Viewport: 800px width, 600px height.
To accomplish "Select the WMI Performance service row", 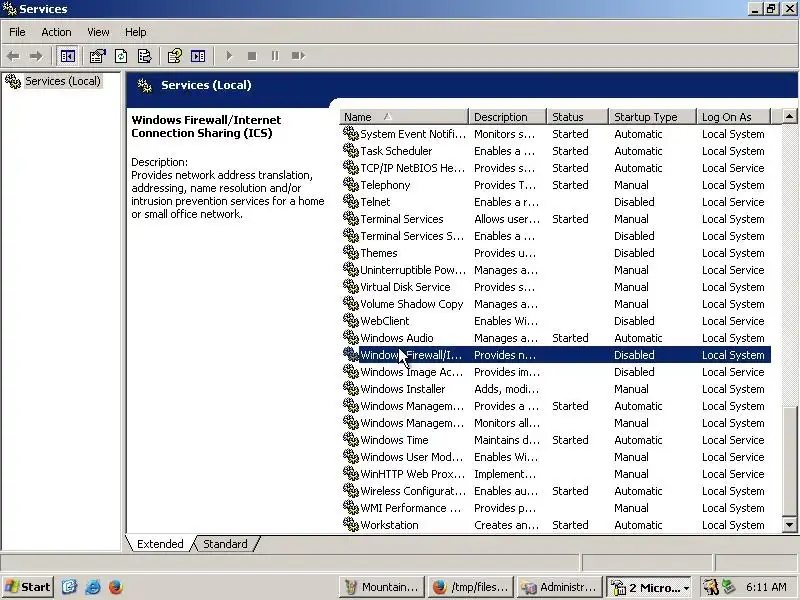I will coord(556,508).
